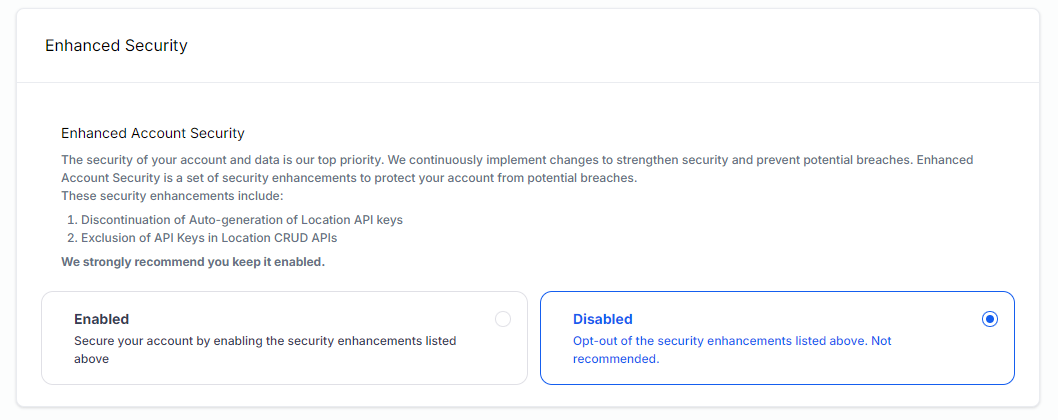Click the list number 2 marker
The image size is (1058, 420).
coord(72,238)
